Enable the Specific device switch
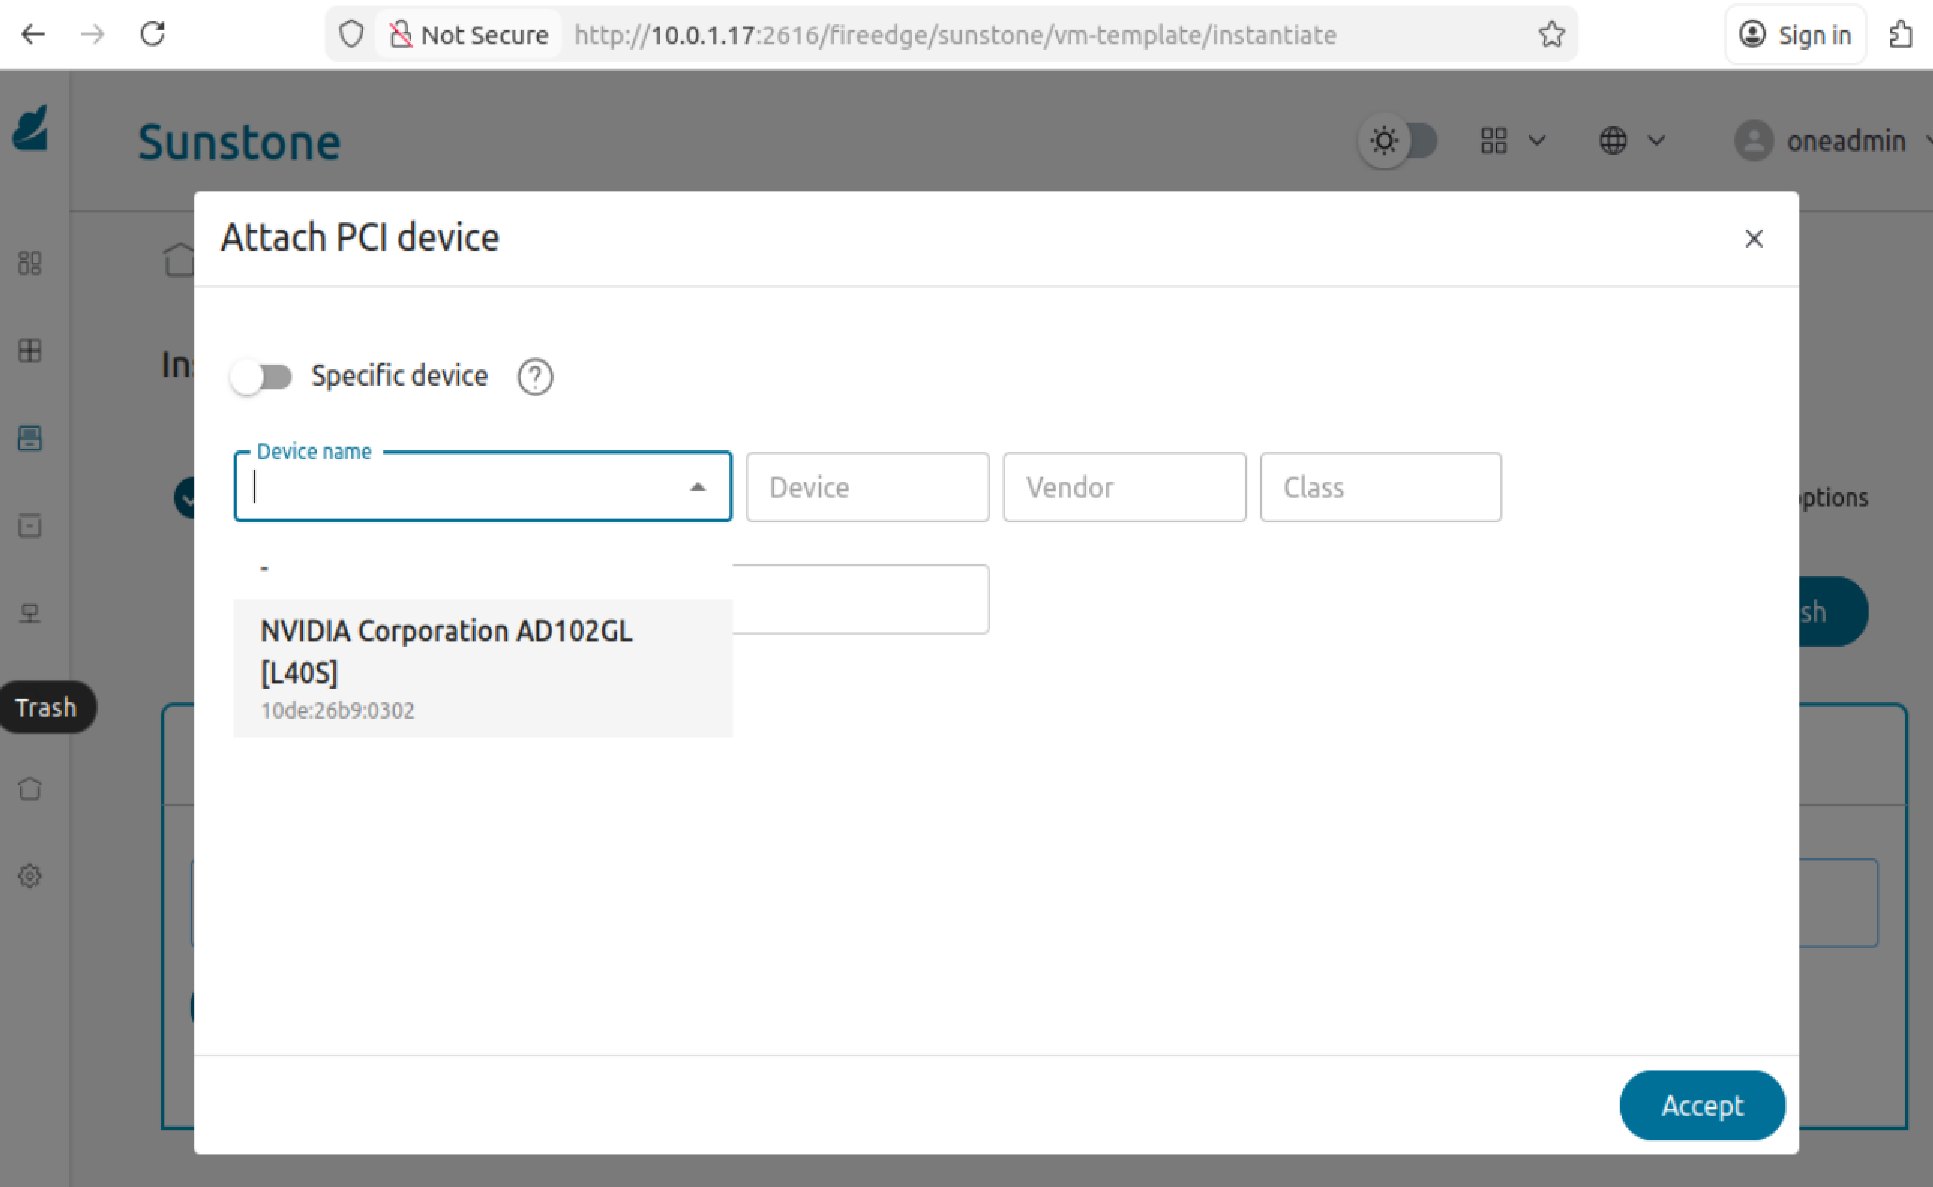 tap(261, 377)
